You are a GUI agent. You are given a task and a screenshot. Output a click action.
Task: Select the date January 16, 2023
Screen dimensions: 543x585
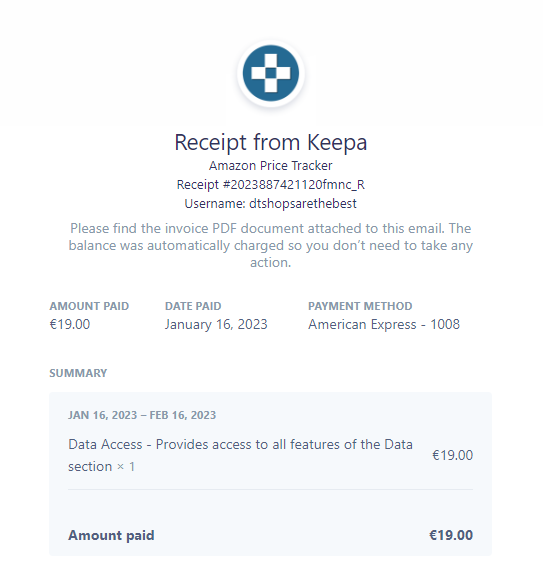point(216,325)
